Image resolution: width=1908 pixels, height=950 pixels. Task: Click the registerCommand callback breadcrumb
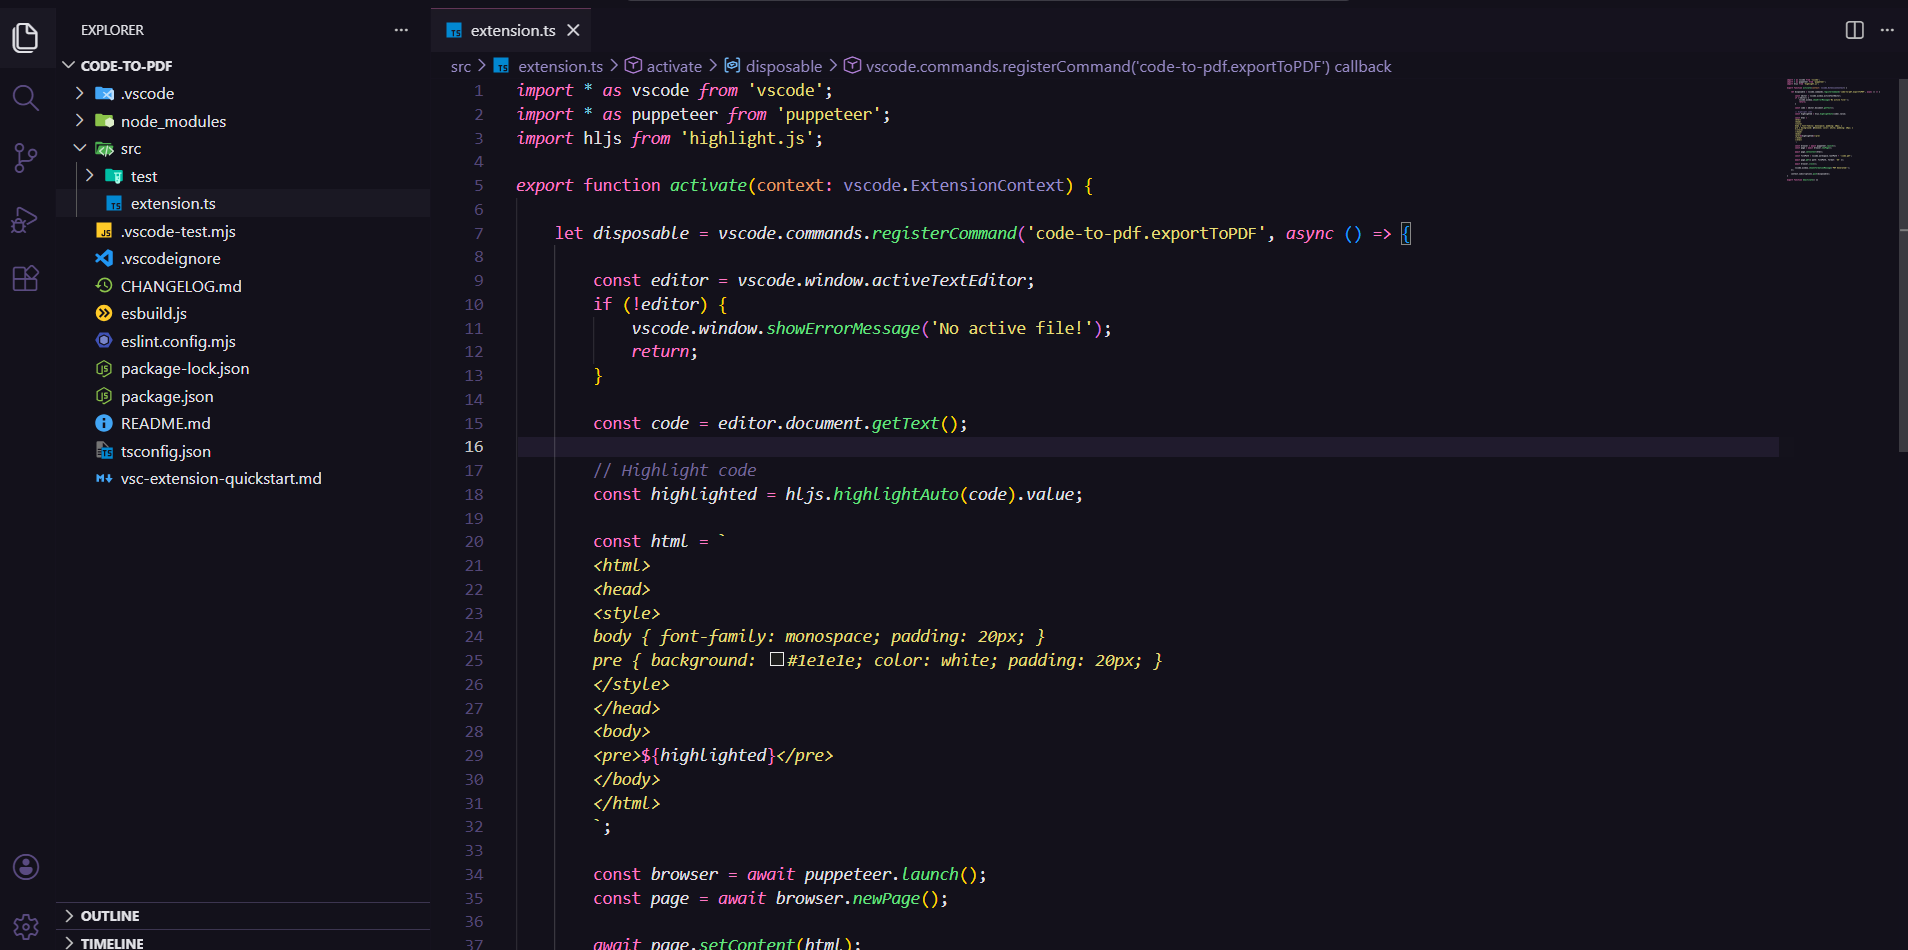(1118, 66)
